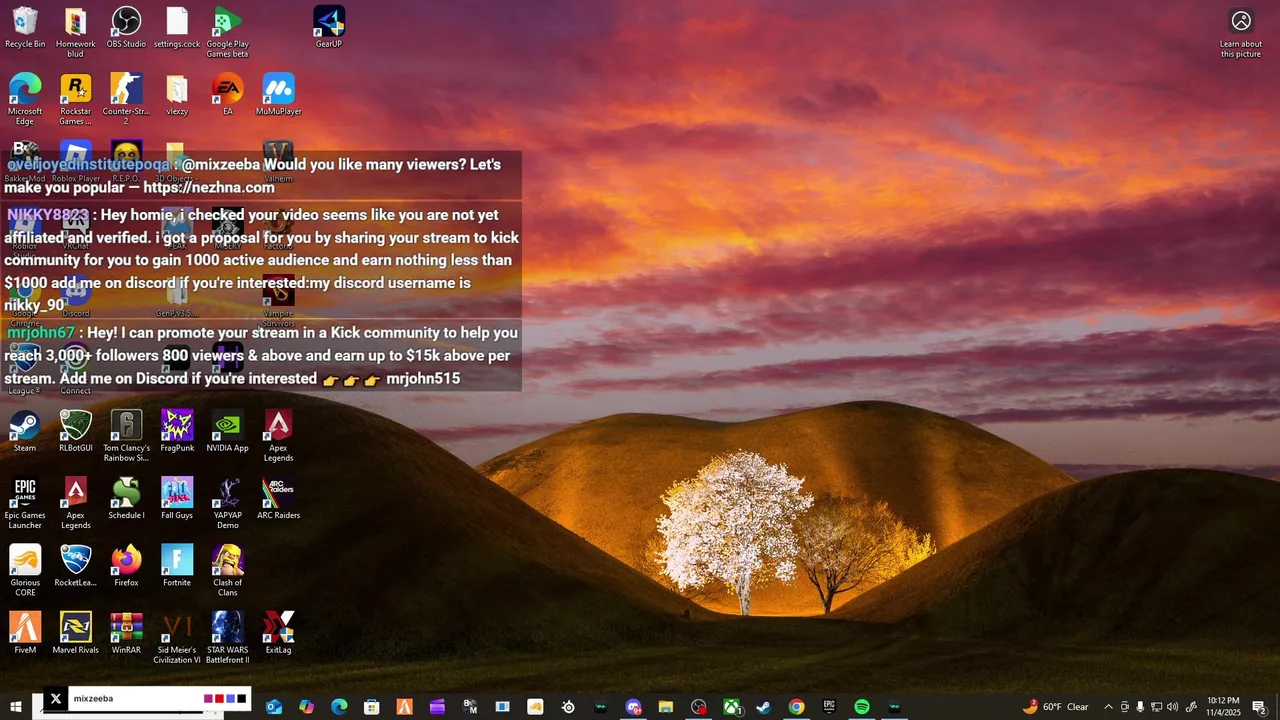Launch the EA app desktop shortcut

point(227,94)
